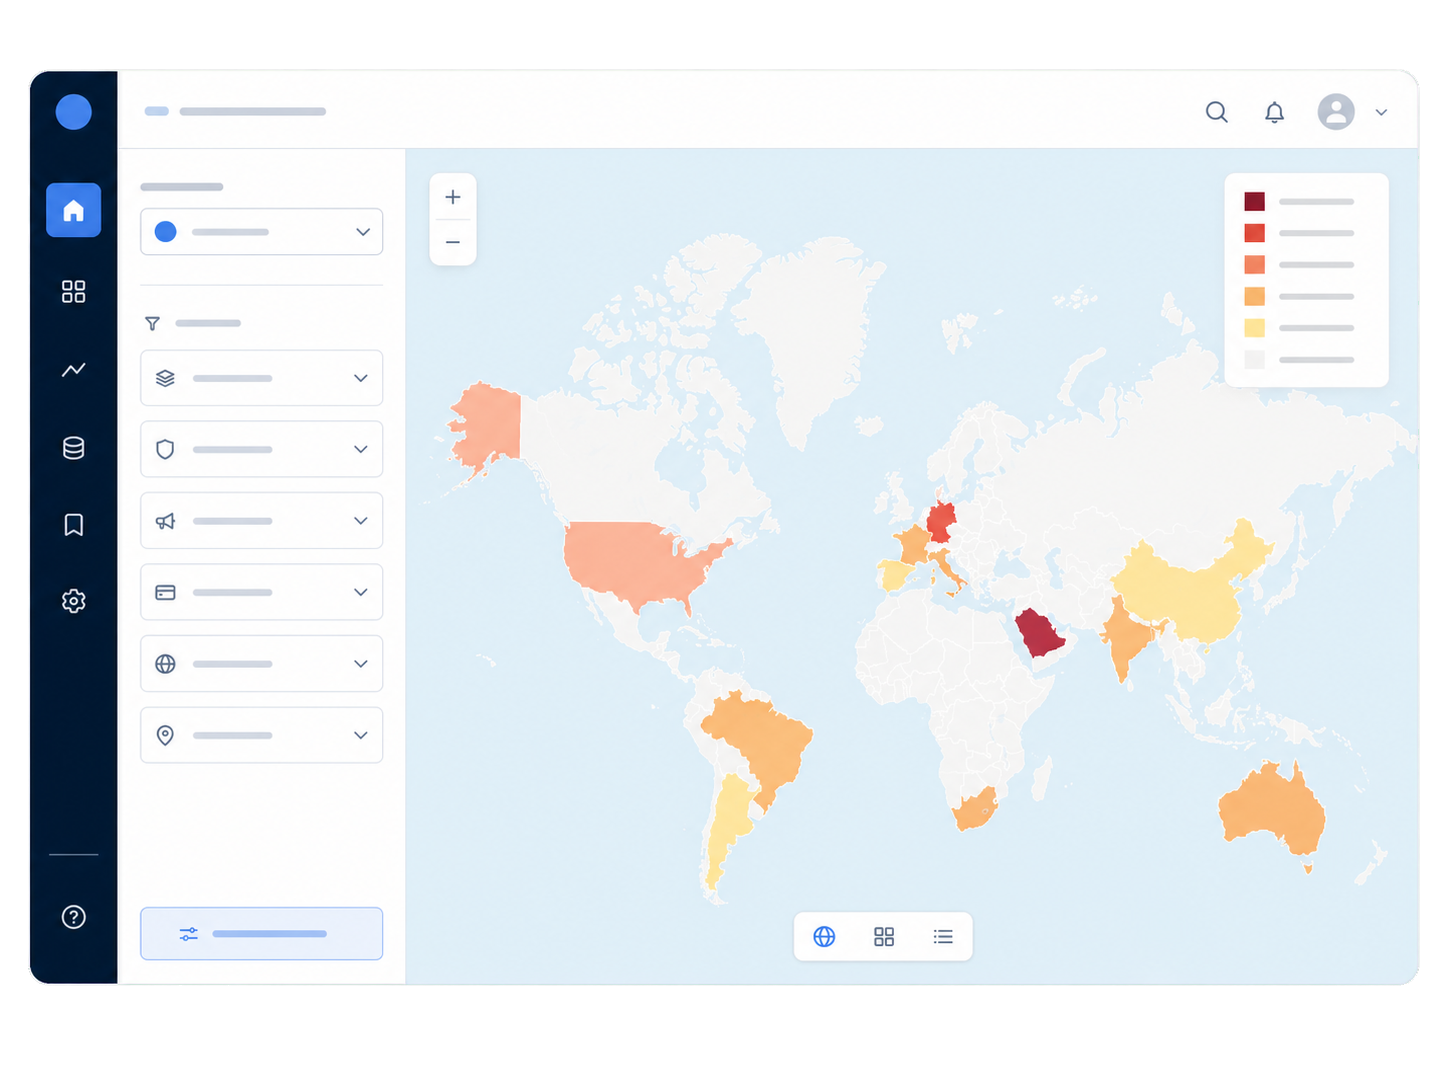This screenshot has width=1448, height=1086.
Task: Open the database icon in the sidebar
Action: pyautogui.click(x=73, y=447)
